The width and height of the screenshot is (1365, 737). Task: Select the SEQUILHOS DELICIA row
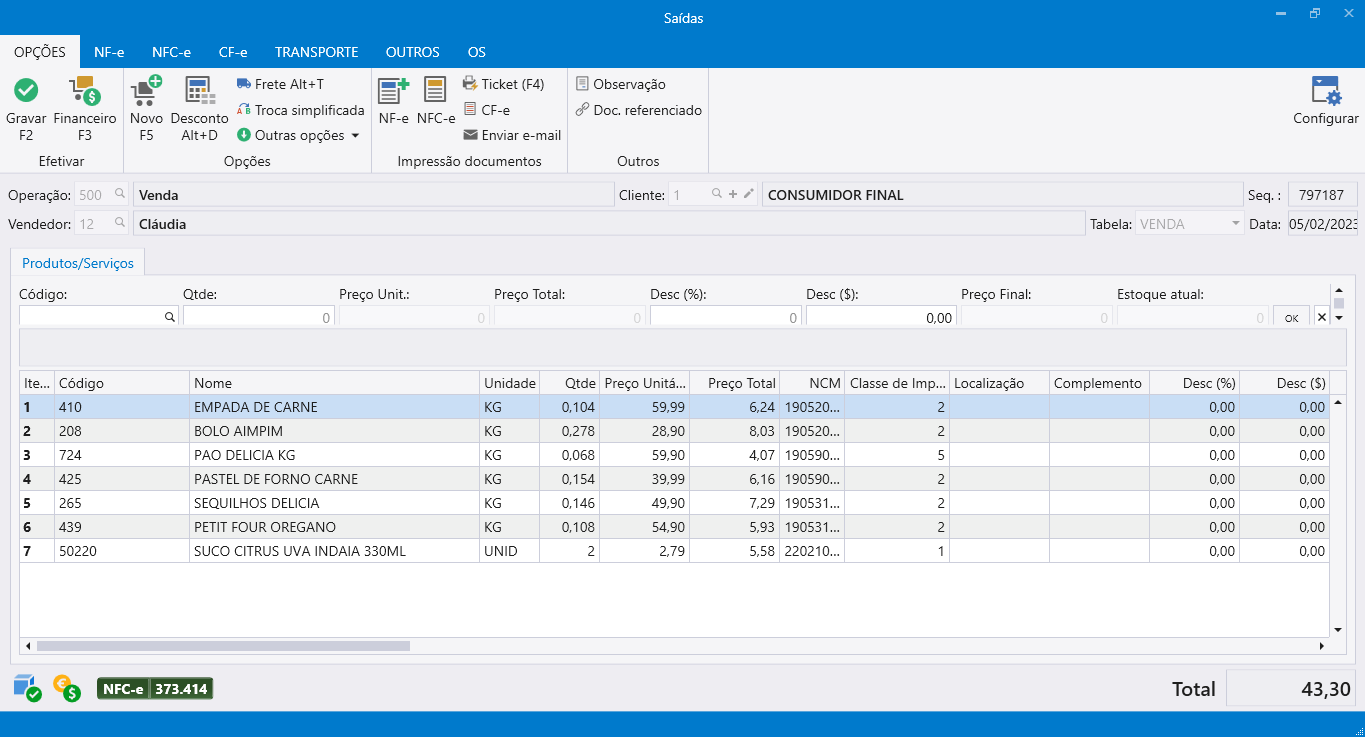tap(257, 503)
